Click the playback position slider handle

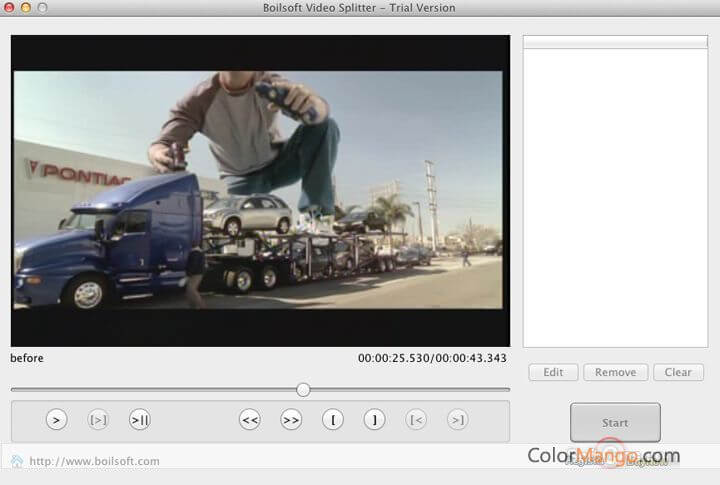[x=303, y=389]
